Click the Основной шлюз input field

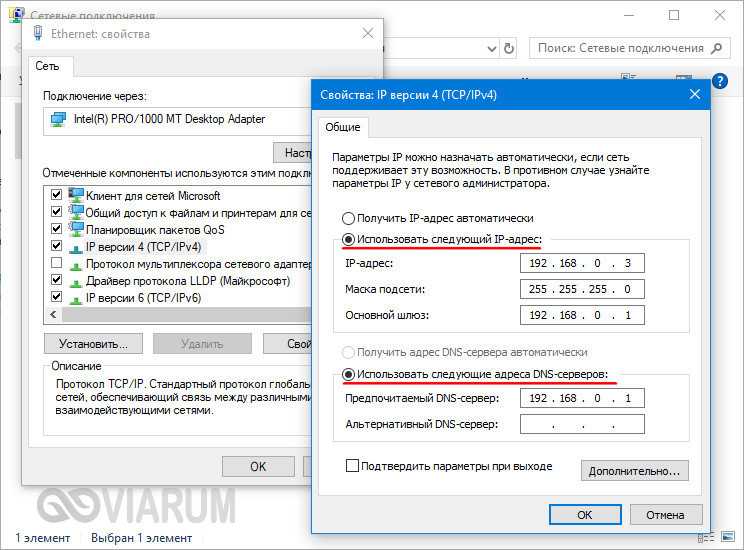582,315
